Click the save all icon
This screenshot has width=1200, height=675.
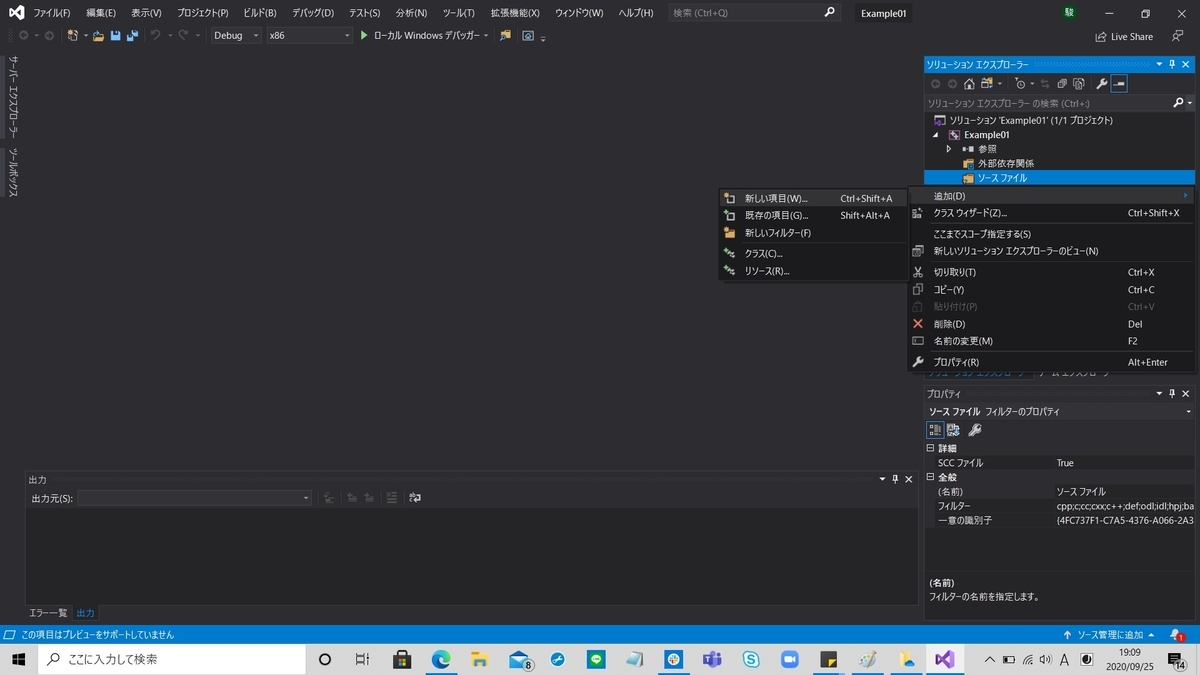132,35
